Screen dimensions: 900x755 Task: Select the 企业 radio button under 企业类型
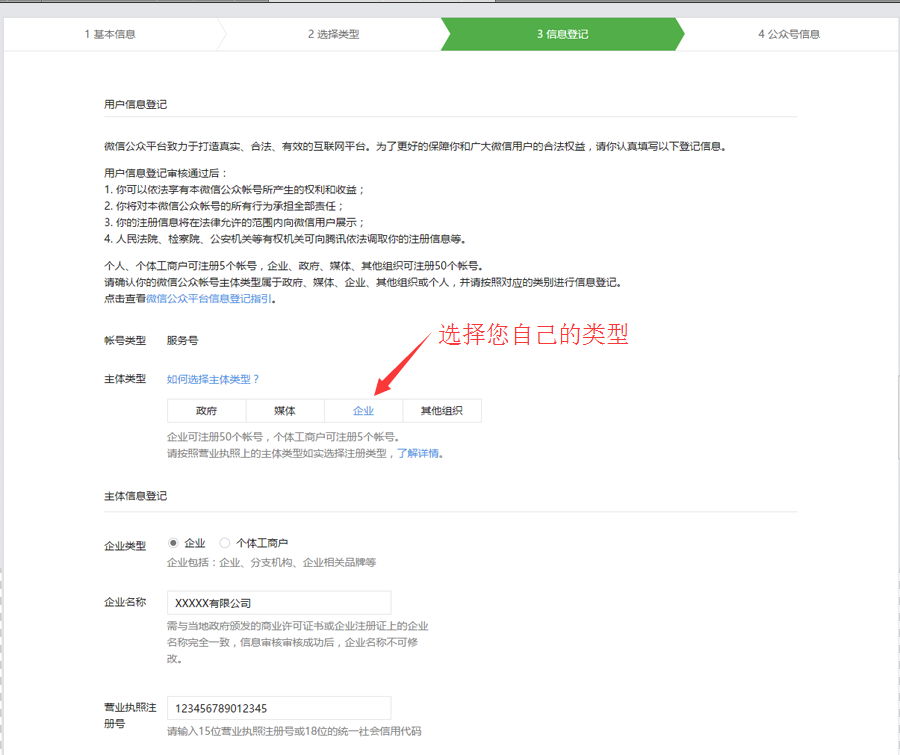tap(173, 543)
